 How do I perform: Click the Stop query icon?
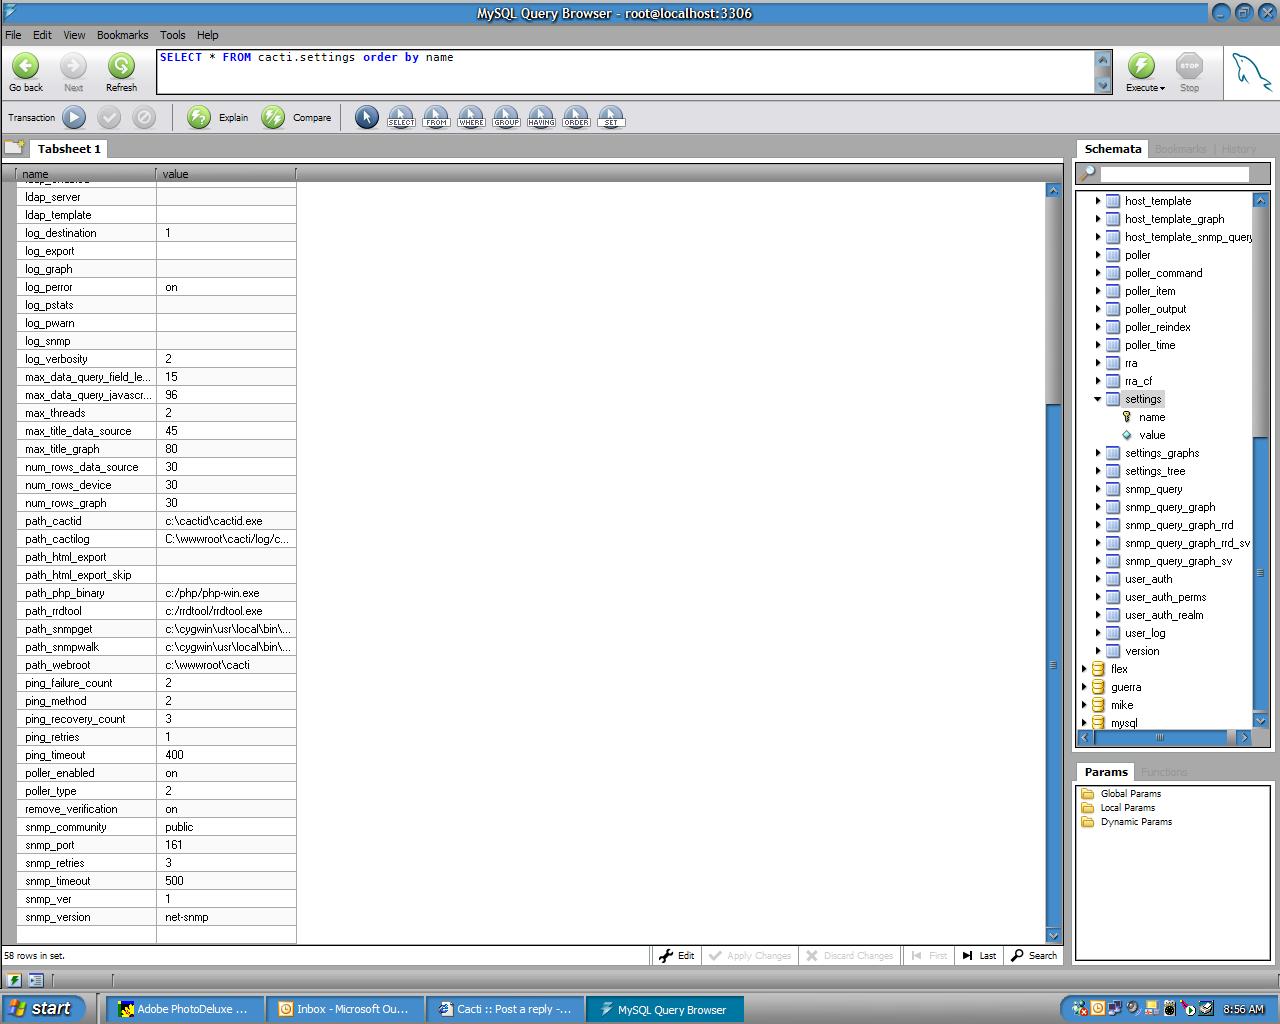pyautogui.click(x=1189, y=66)
